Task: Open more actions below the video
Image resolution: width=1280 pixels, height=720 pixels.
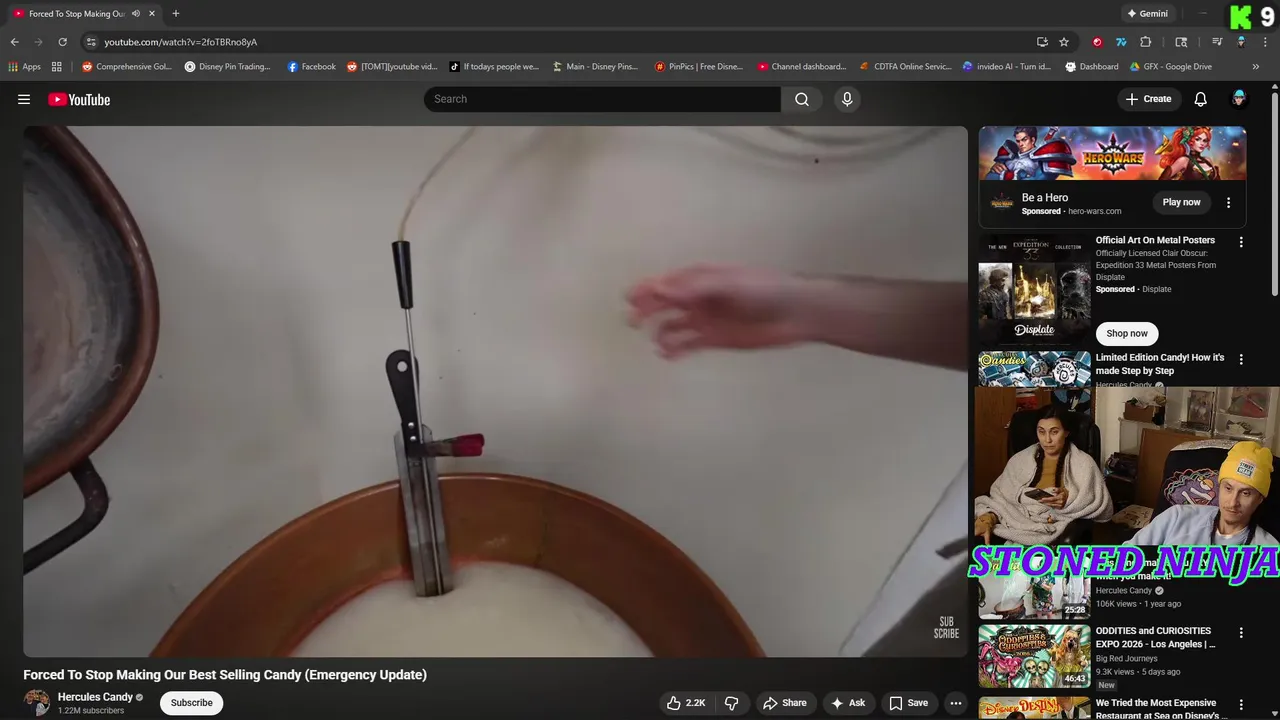Action: click(956, 703)
